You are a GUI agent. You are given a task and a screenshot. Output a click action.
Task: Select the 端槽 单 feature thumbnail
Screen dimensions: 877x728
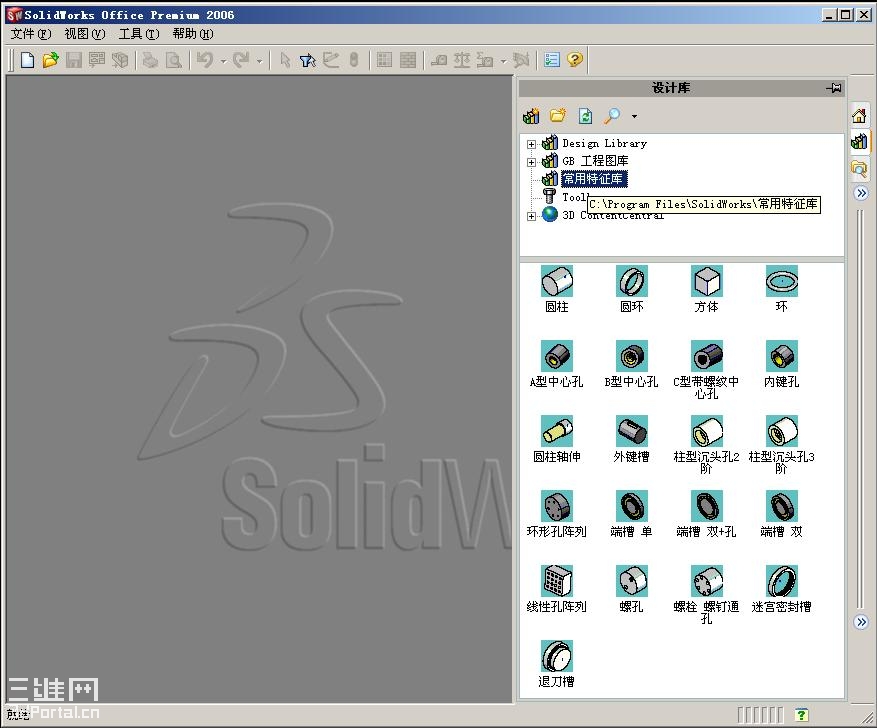(x=631, y=505)
